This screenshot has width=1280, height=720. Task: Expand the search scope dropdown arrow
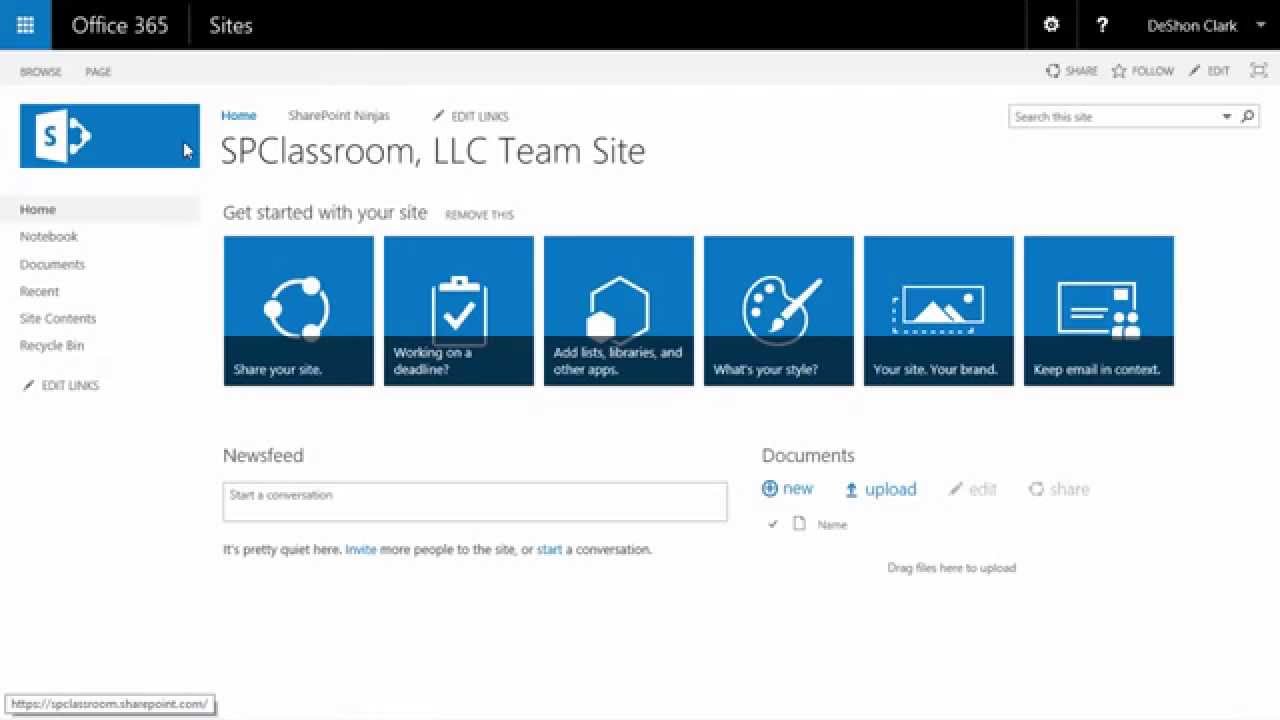pos(1227,117)
